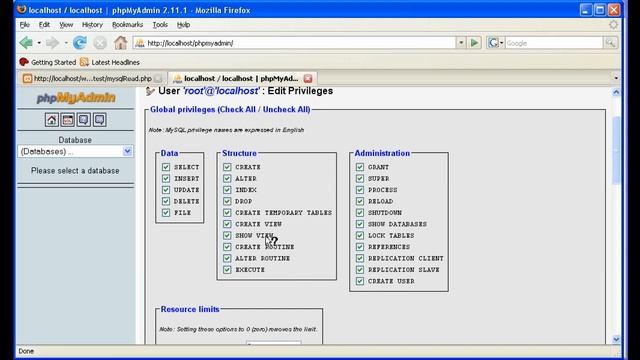Viewport: 640px width, 360px height.
Task: Click the vertical scrollbar thumb
Action: click(616, 150)
